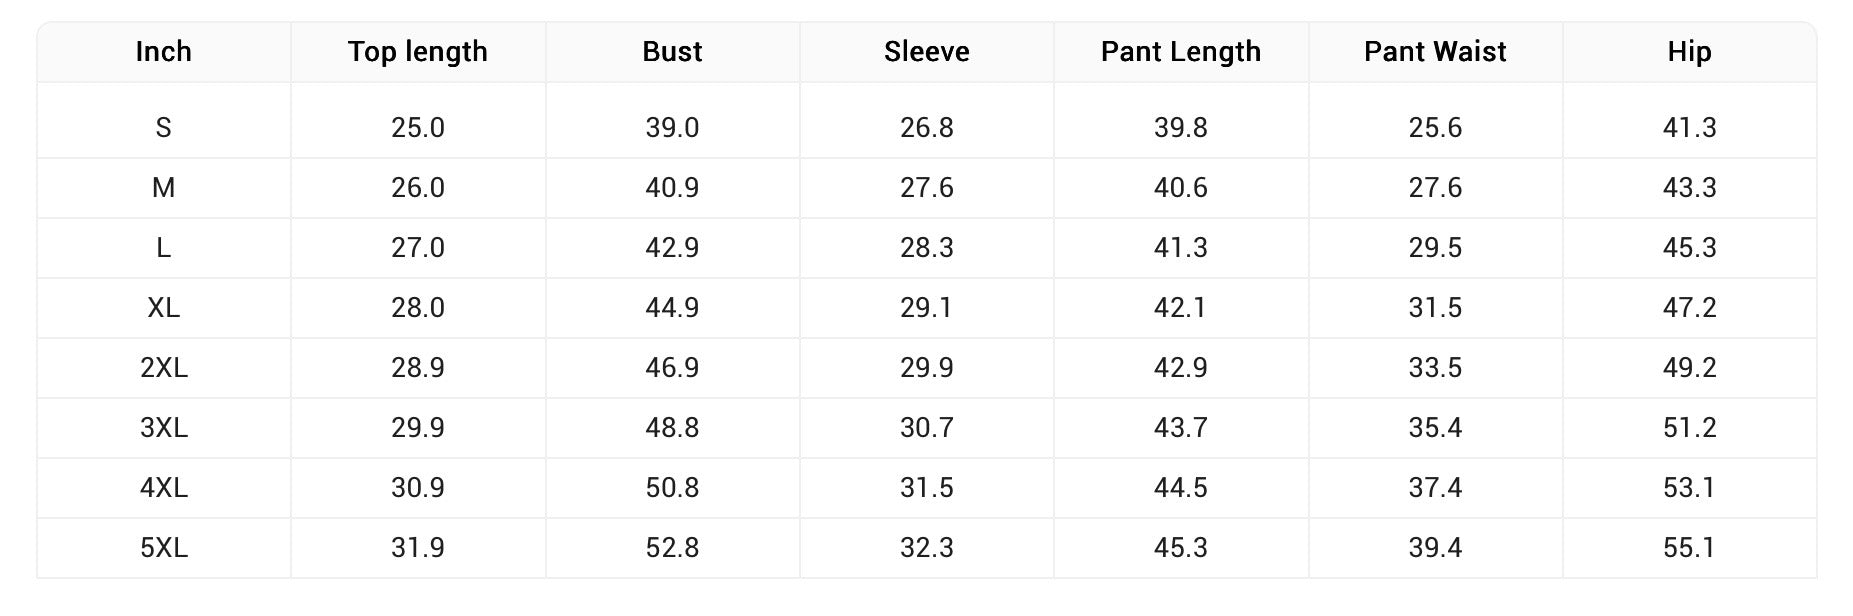Select the S size row label
The height and width of the screenshot is (616, 1853).
[x=163, y=128]
